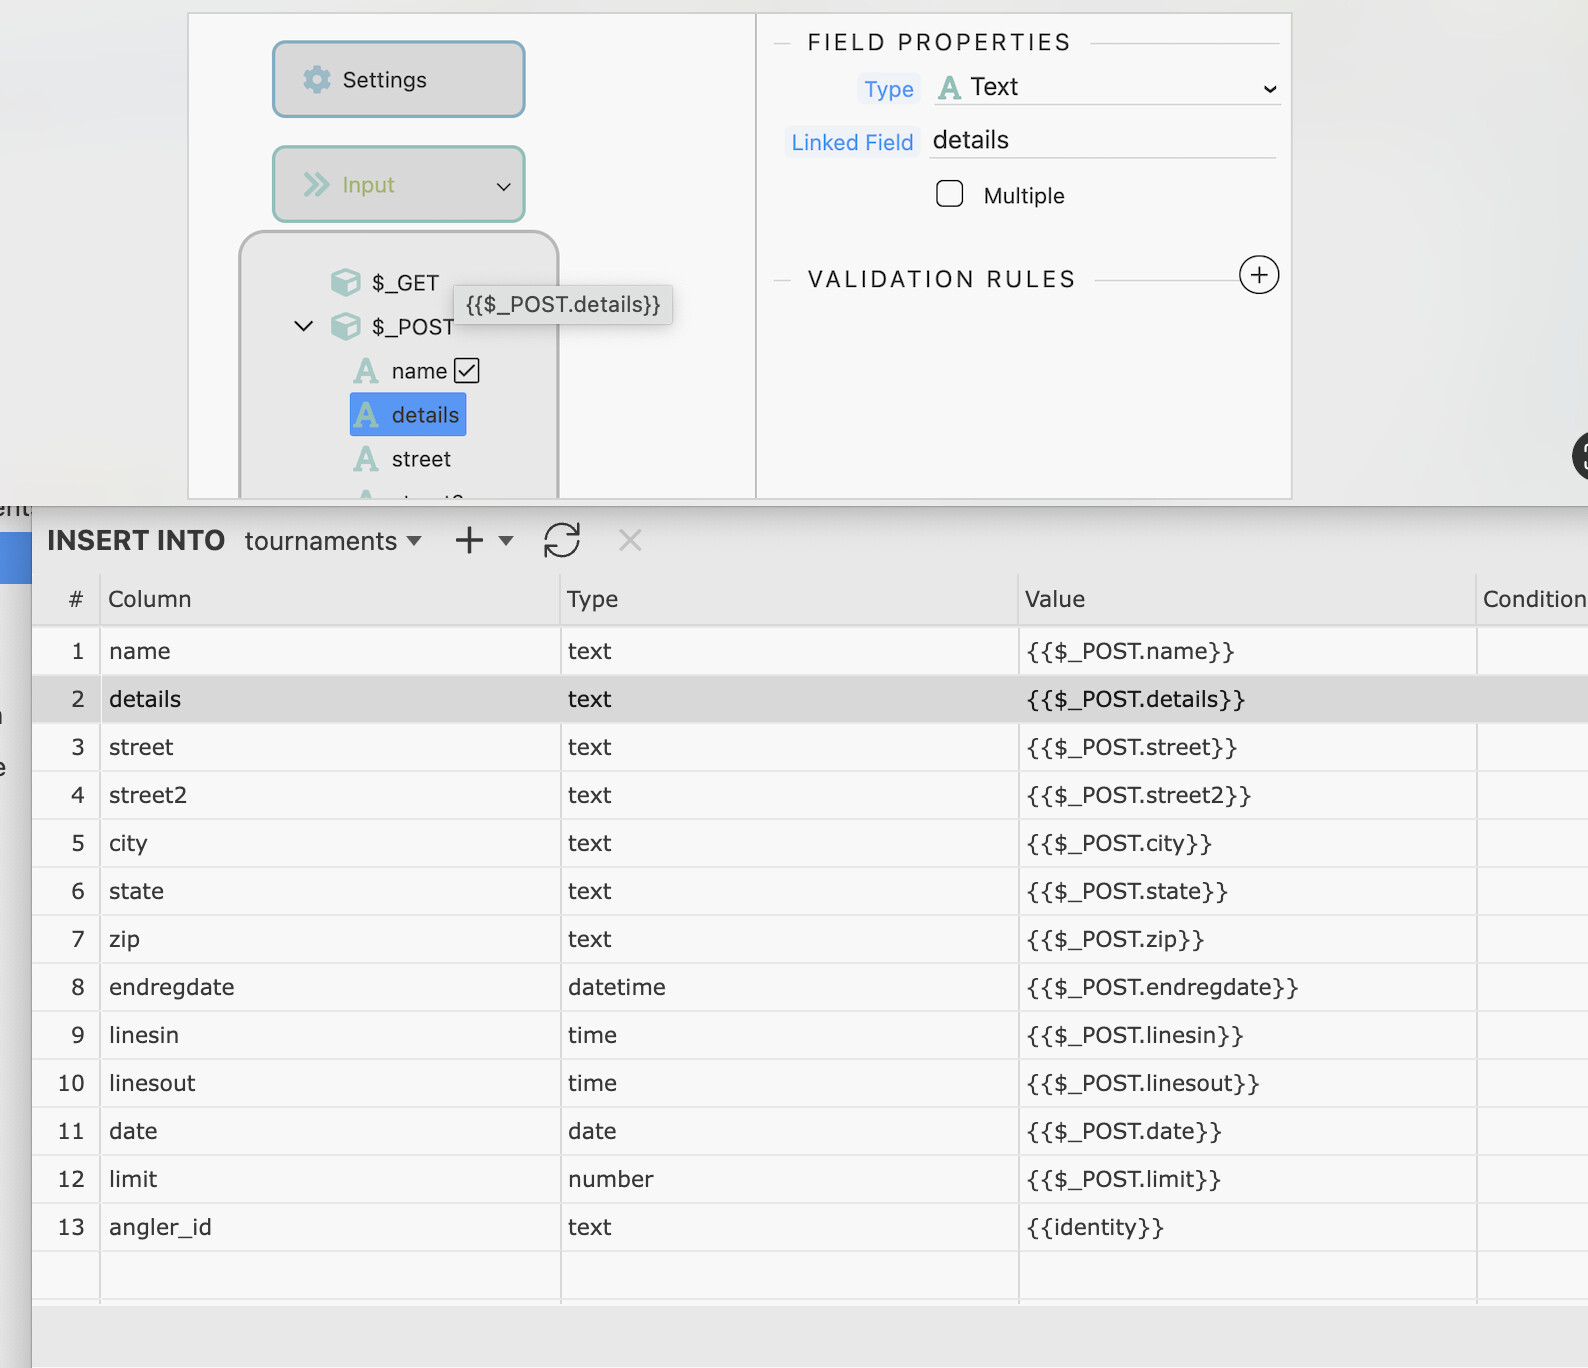Viewport: 1588px width, 1368px height.
Task: Click the plus add-column icon
Action: coord(469,541)
